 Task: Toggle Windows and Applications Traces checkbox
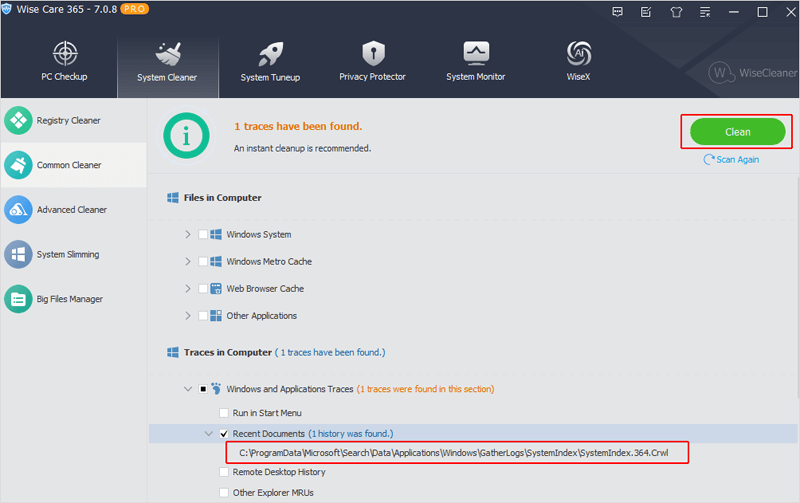tap(203, 389)
